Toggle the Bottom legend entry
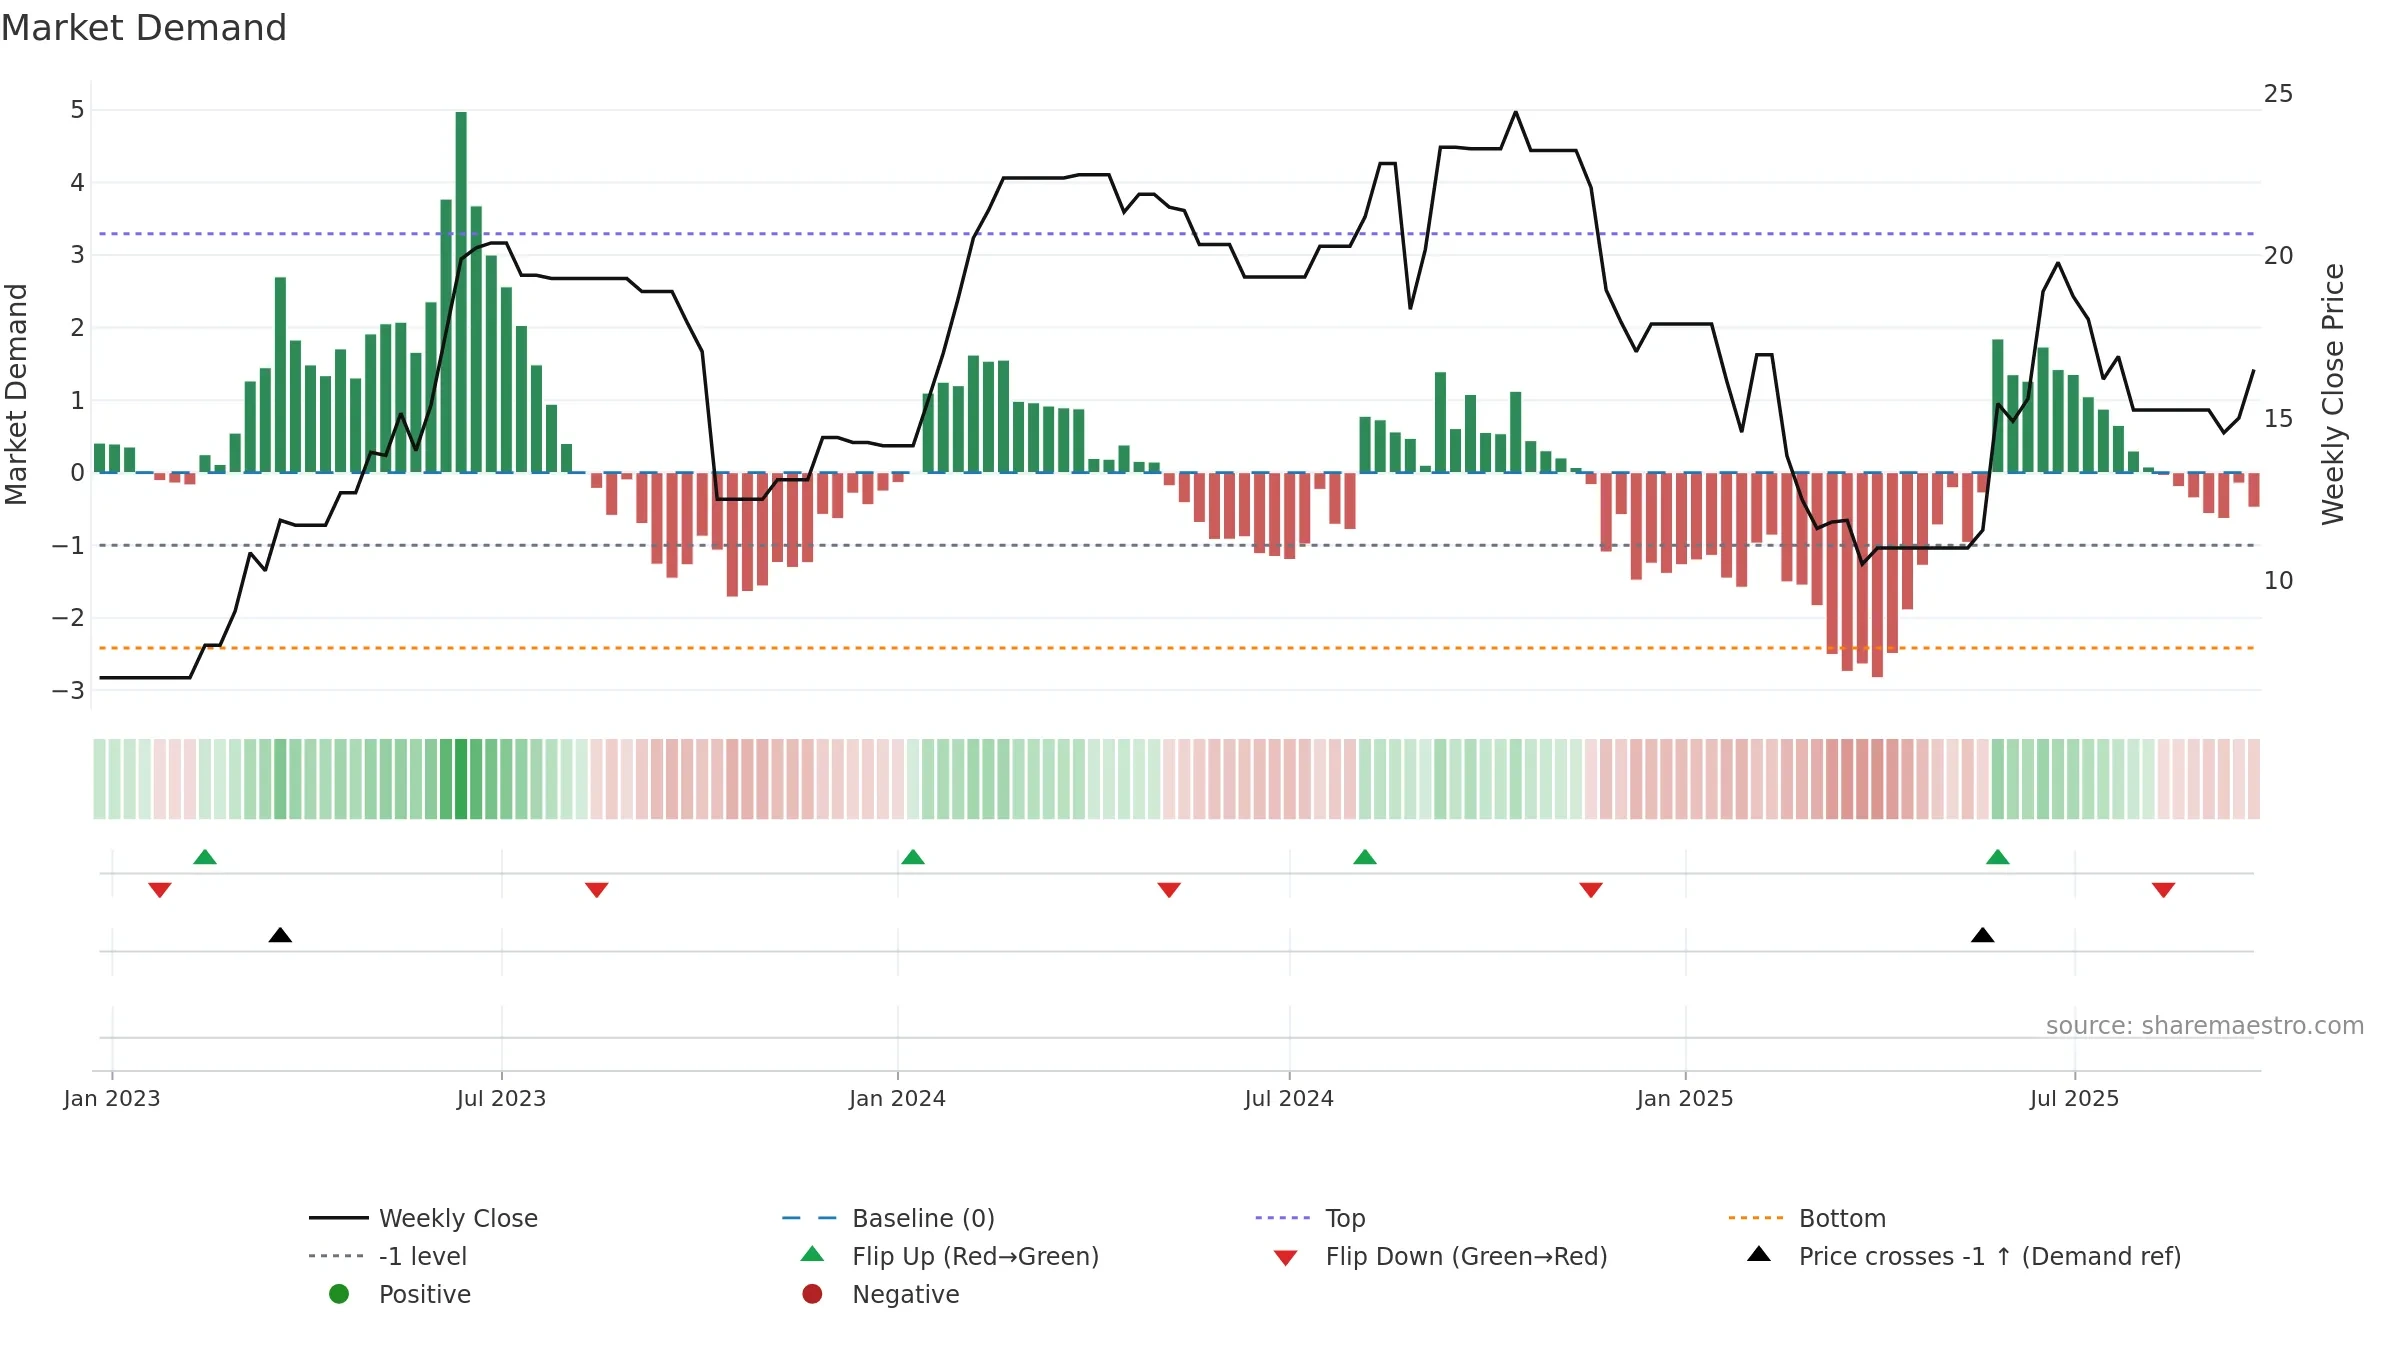 pos(1807,1218)
